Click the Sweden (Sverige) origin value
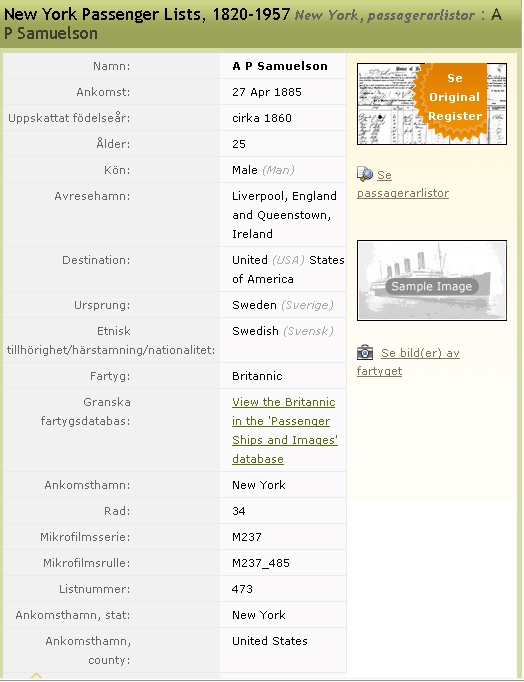 283,305
